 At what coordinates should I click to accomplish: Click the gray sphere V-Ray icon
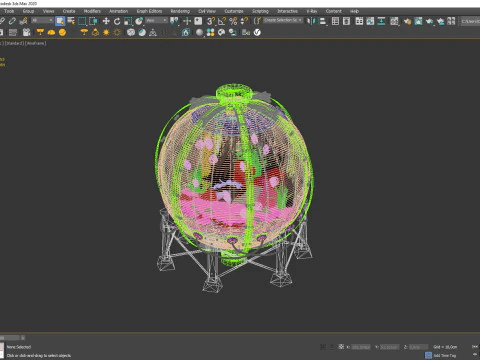[x=199, y=32]
